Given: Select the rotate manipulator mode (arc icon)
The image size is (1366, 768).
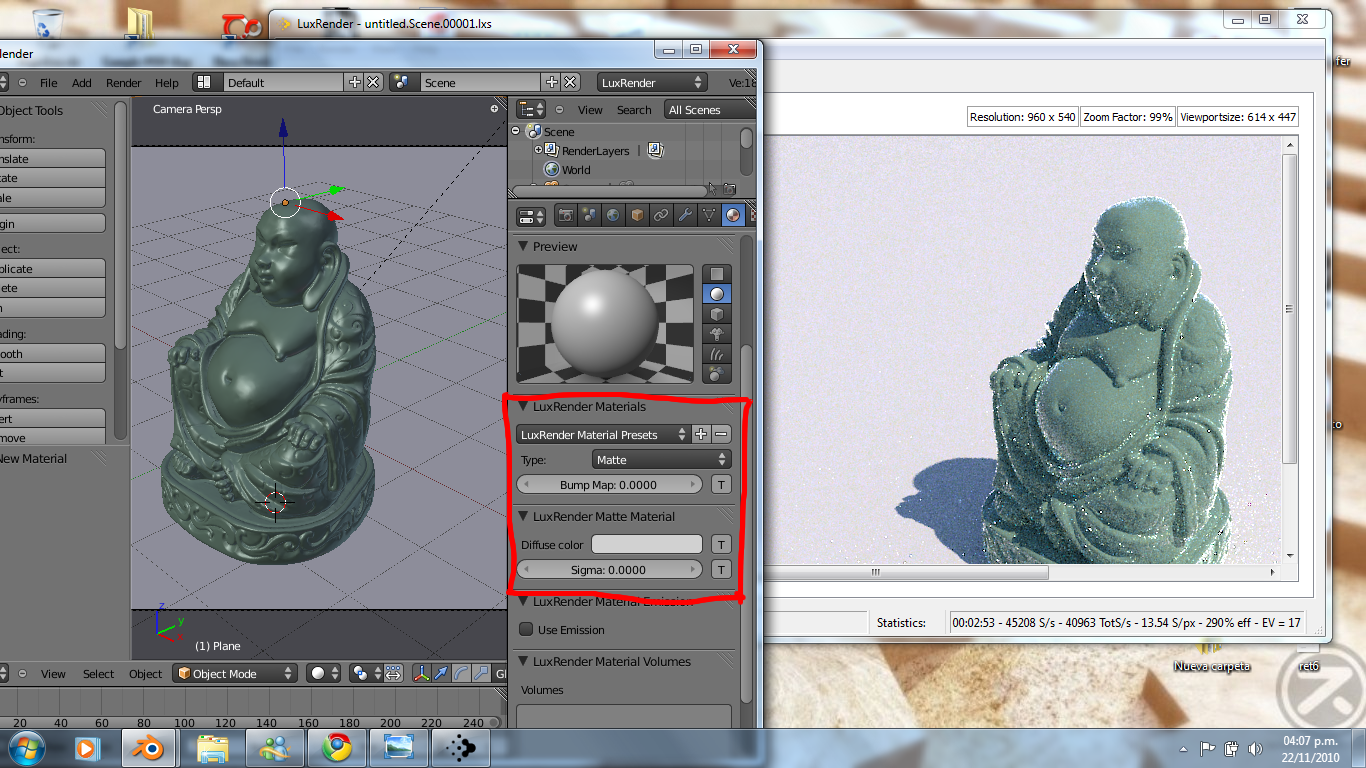Looking at the screenshot, I should click(460, 674).
